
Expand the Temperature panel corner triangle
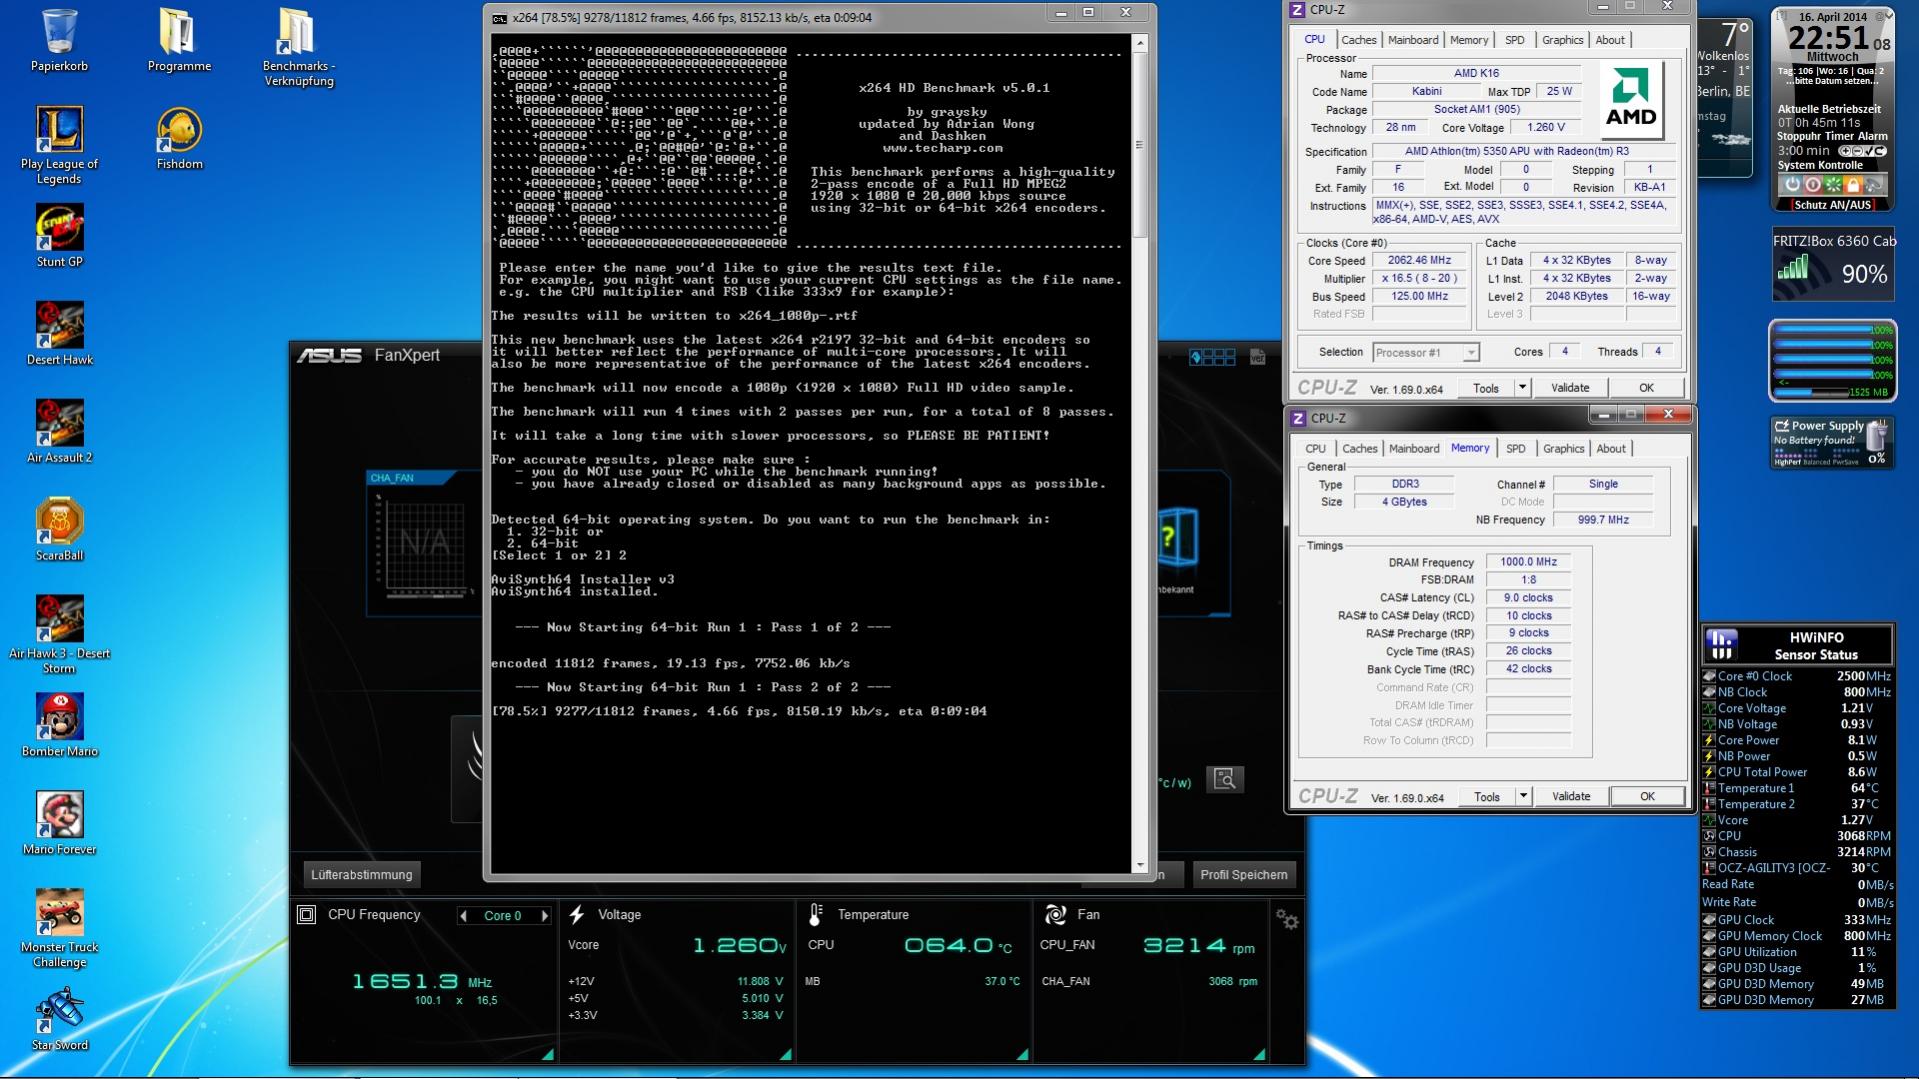point(1022,1054)
